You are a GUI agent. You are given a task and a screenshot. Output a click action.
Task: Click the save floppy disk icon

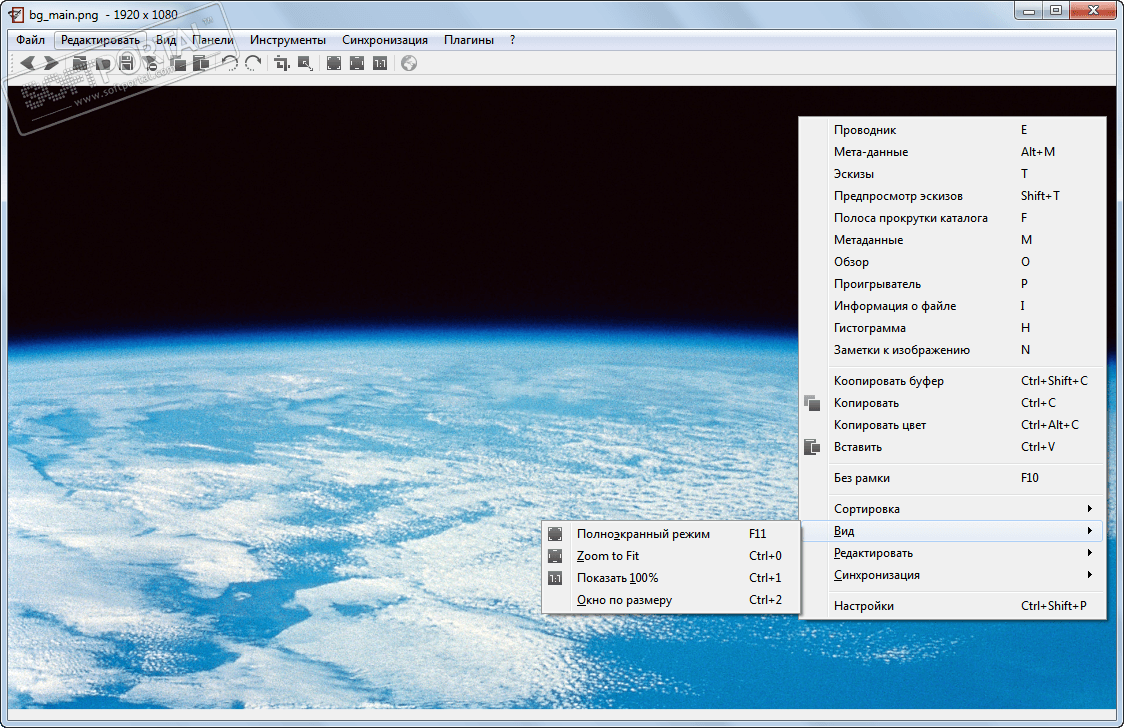[126, 63]
